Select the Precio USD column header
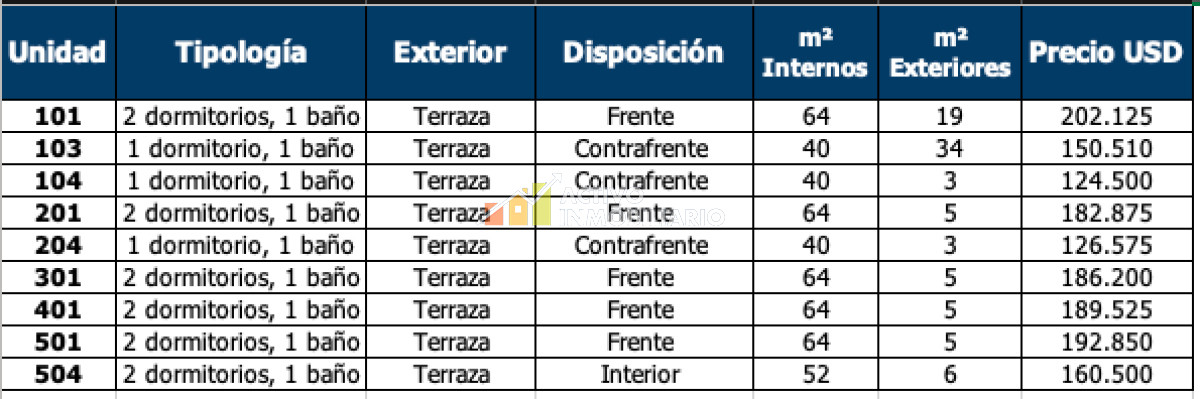Image resolution: width=1200 pixels, height=399 pixels. [1105, 53]
